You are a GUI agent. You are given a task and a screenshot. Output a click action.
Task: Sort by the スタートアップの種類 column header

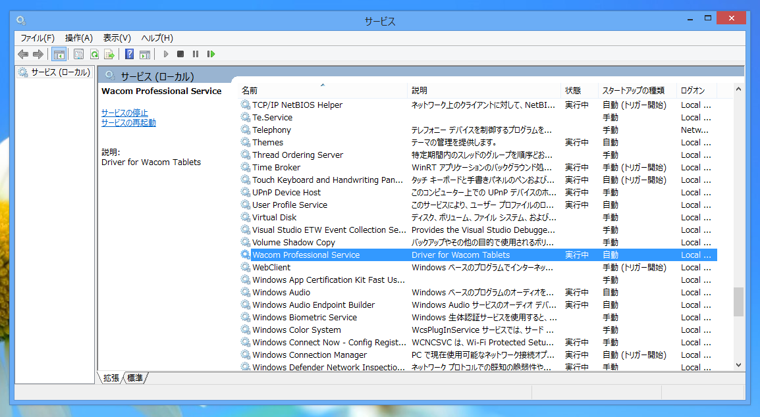(x=637, y=91)
